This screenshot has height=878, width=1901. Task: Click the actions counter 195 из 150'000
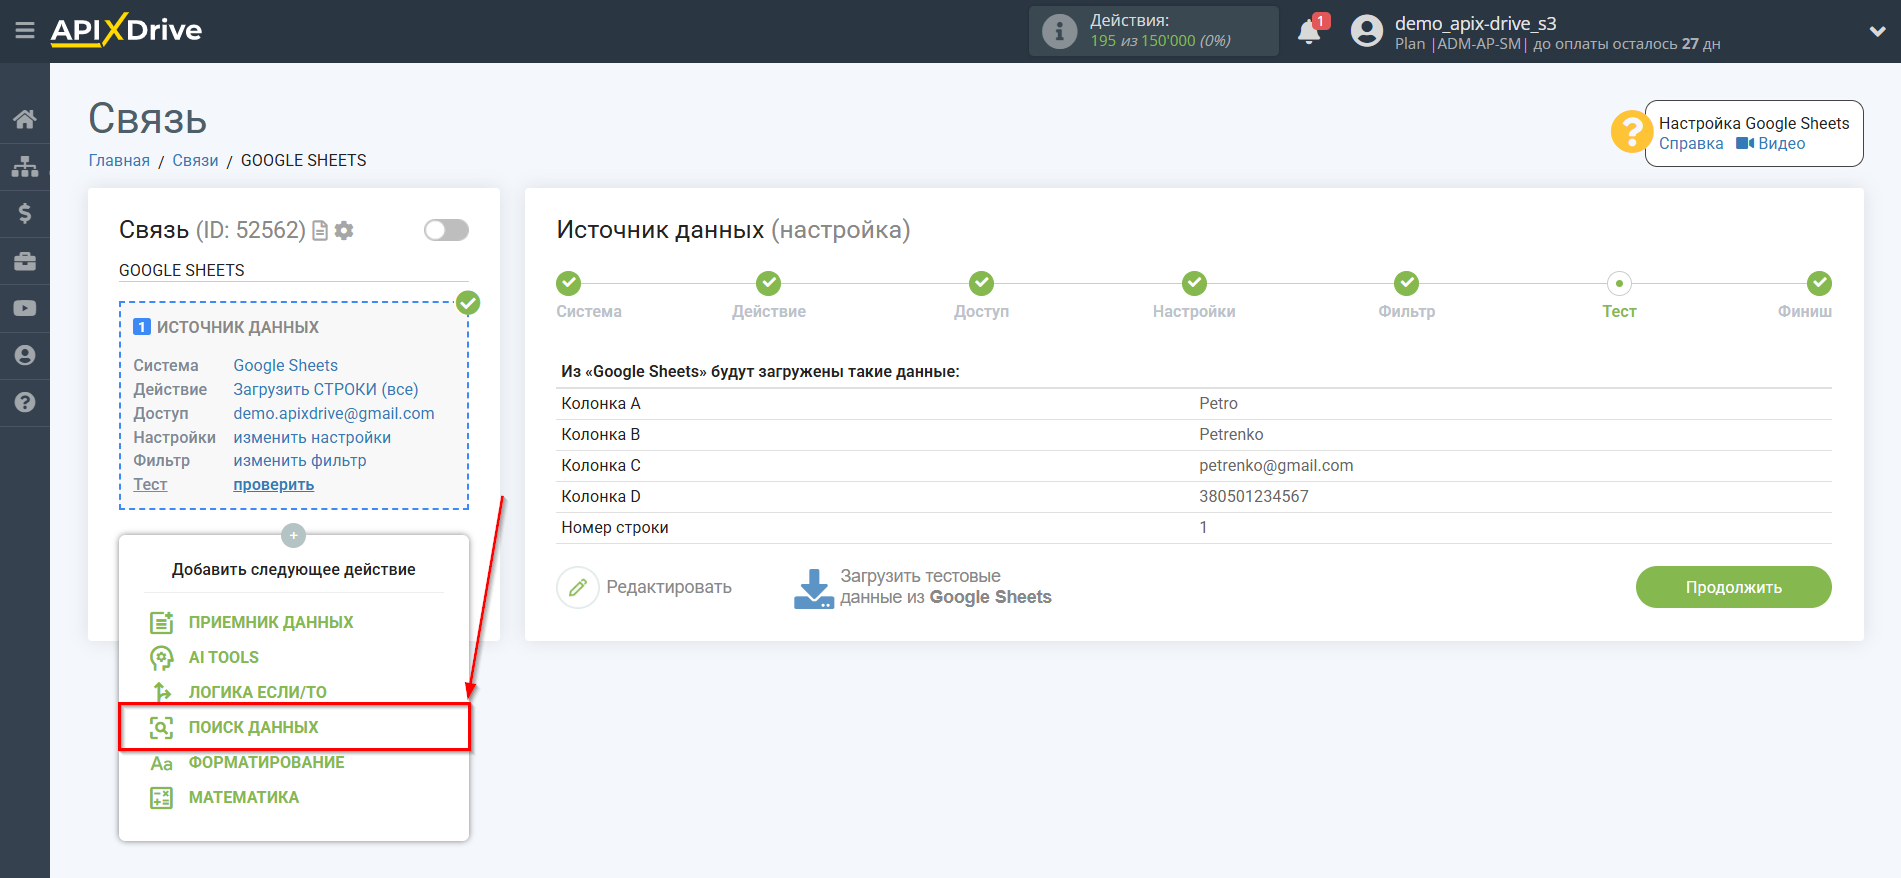1160,41
